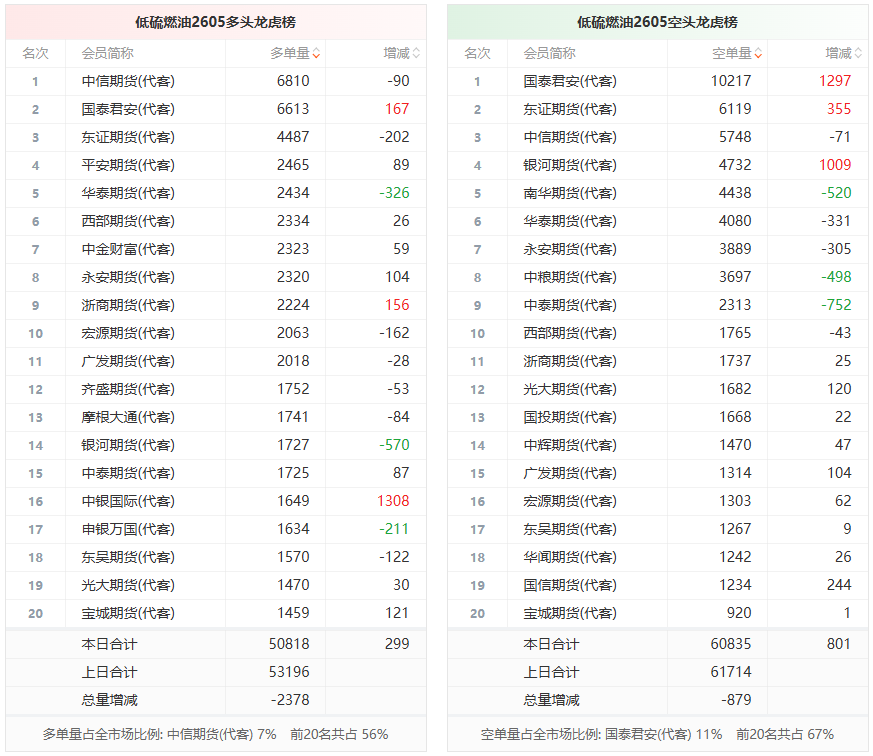Click 会员简称 header in long table
The height and width of the screenshot is (756, 873).
(x=107, y=53)
